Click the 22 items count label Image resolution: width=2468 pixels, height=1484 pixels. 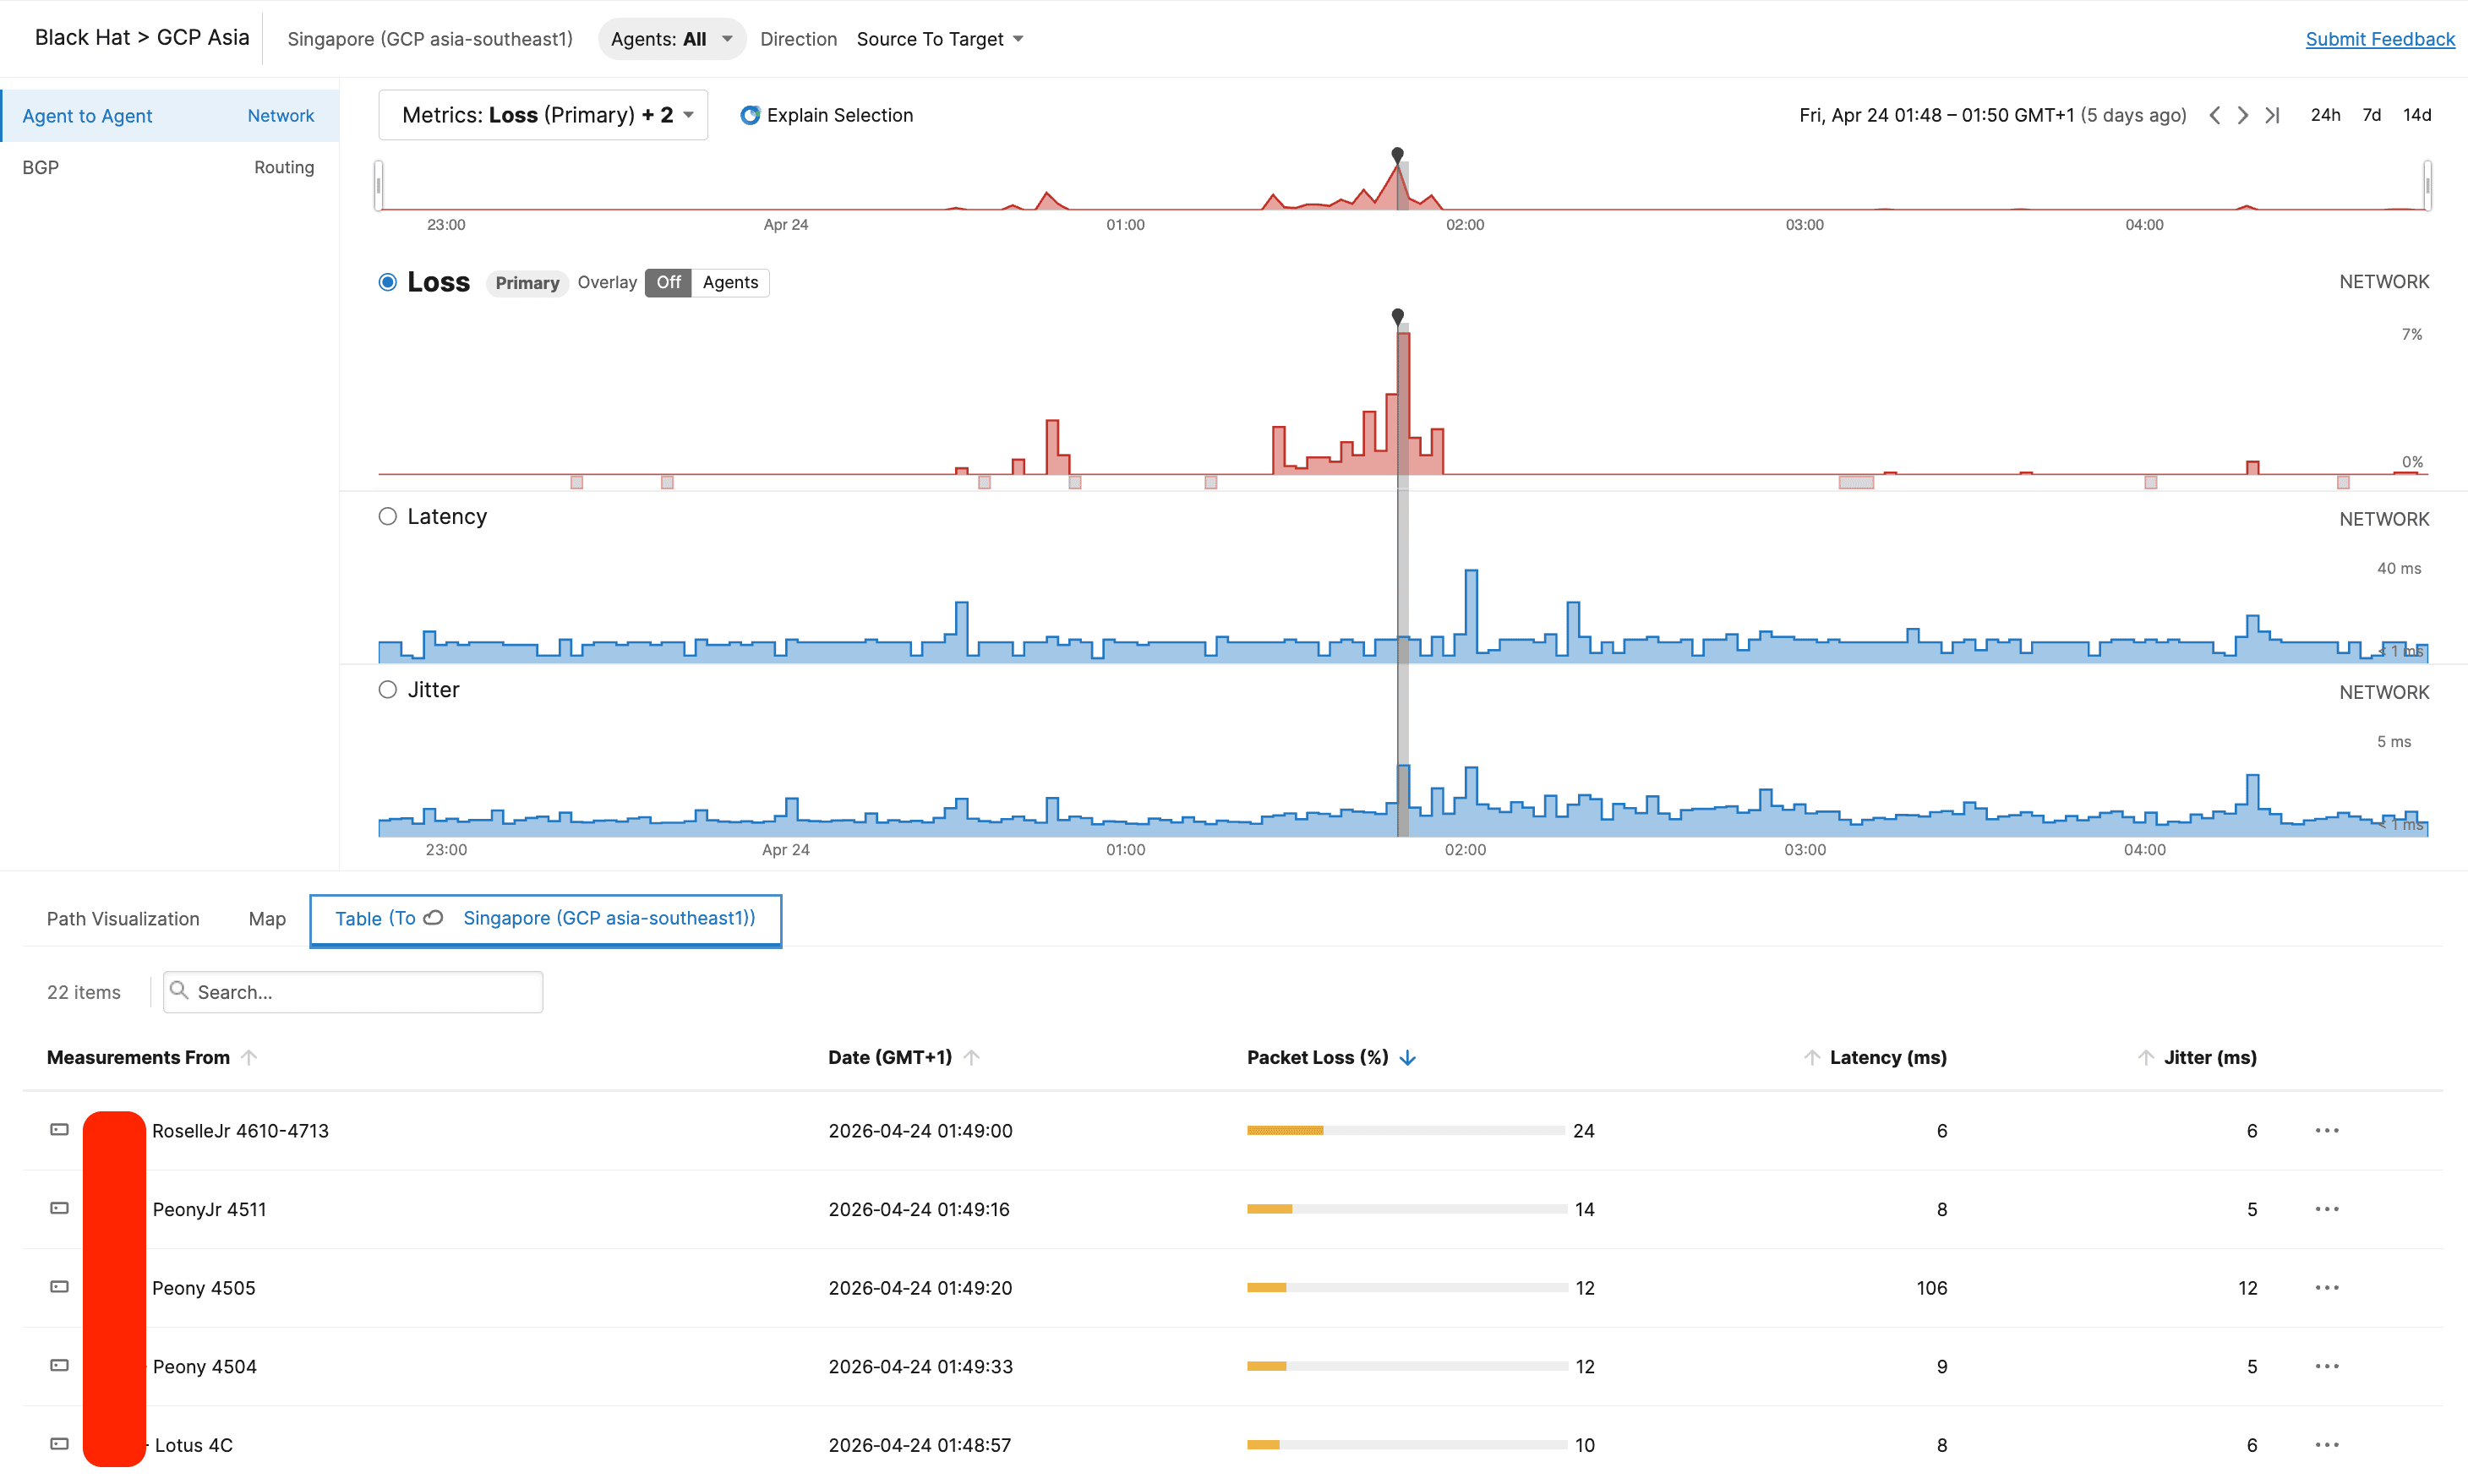point(84,991)
